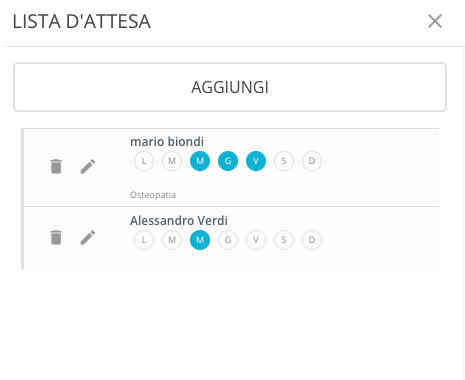Enable G day for Alessandro Verdi
This screenshot has height=380, width=465.
tap(228, 240)
